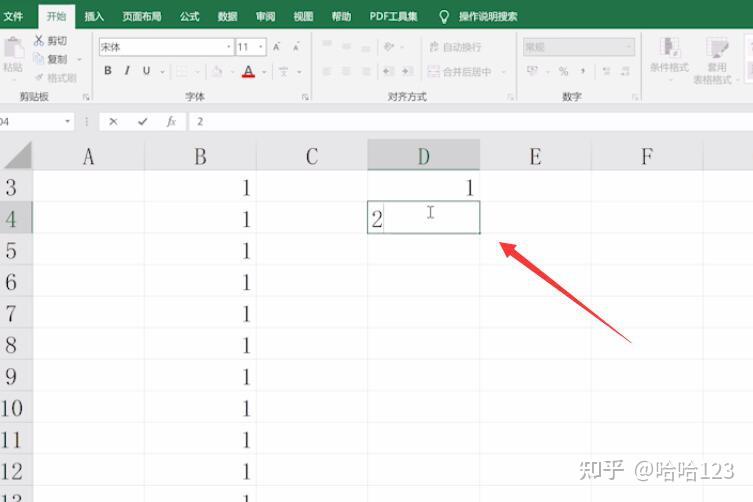Click the Cut (剪切) scissors button
753x502 pixels.
pyautogui.click(x=50, y=41)
